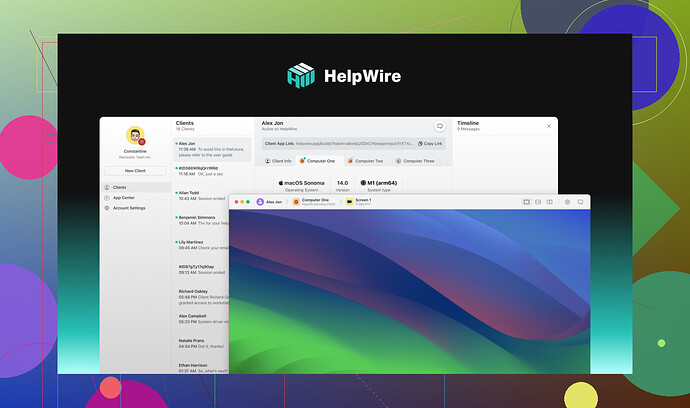690x408 pixels.
Task: Click Screen 1 breadcrumb in remote session window
Action: point(359,202)
